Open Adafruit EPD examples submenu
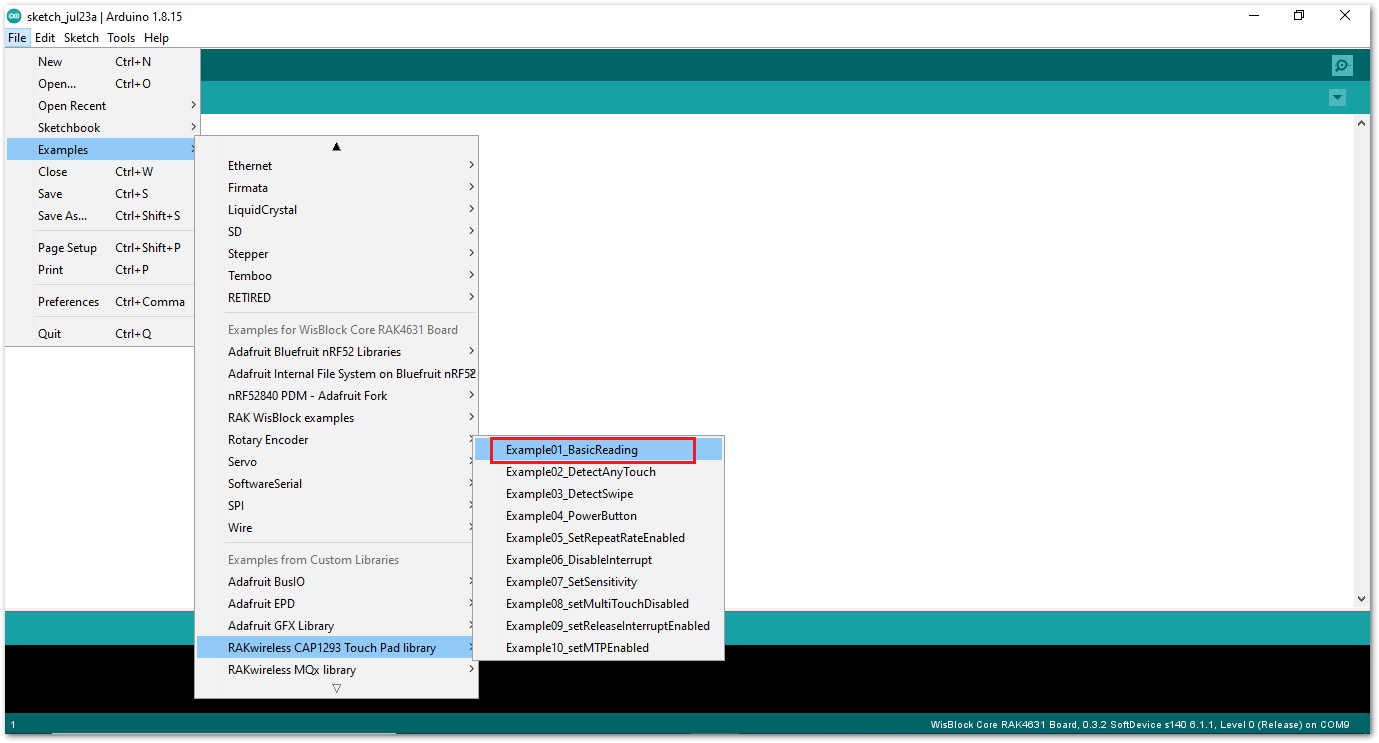Viewport: 1379px width, 743px height. click(x=337, y=604)
